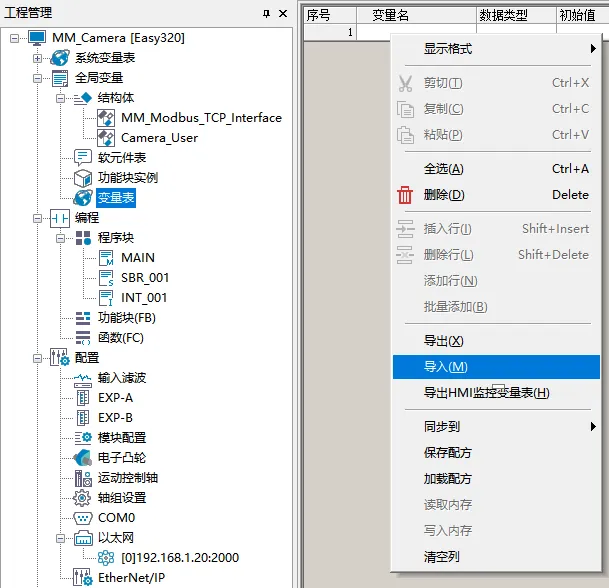Choose 删除(D) from context menu
This screenshot has width=609, height=588.
(x=496, y=195)
